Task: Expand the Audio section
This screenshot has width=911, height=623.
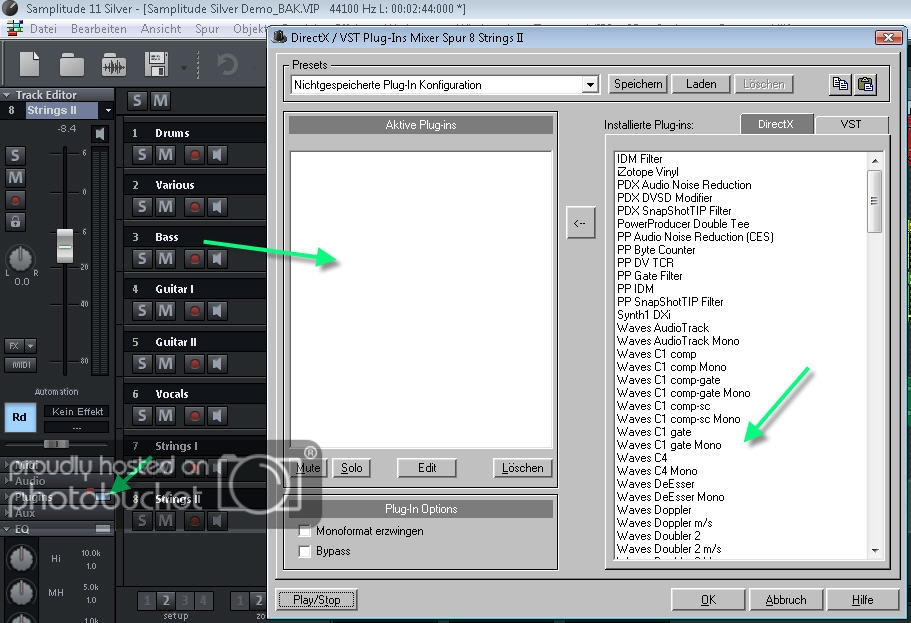Action: pos(6,481)
